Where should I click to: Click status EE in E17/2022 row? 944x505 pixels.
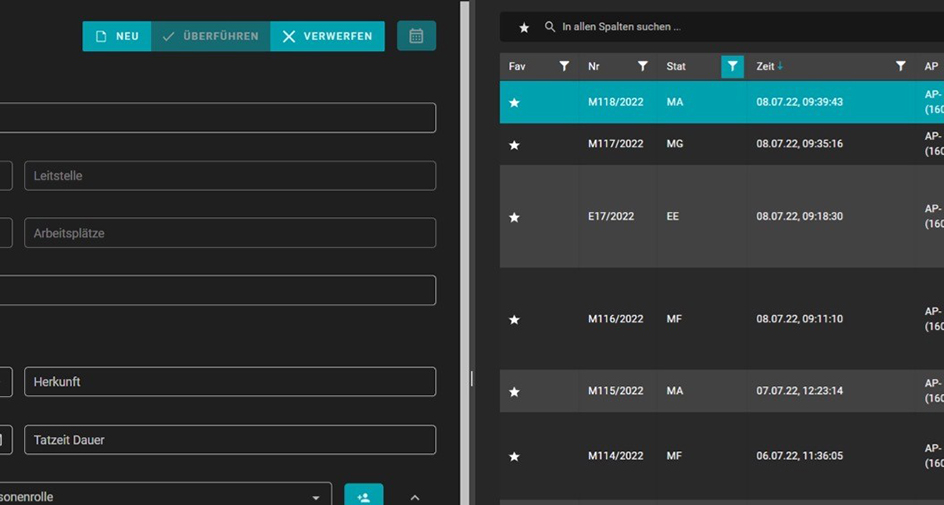(672, 216)
